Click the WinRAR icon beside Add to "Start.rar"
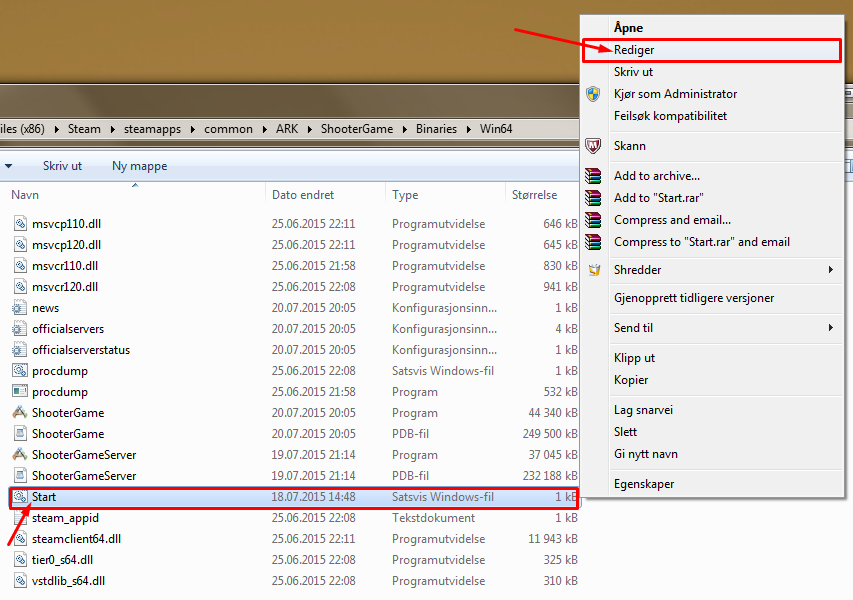 pyautogui.click(x=593, y=197)
